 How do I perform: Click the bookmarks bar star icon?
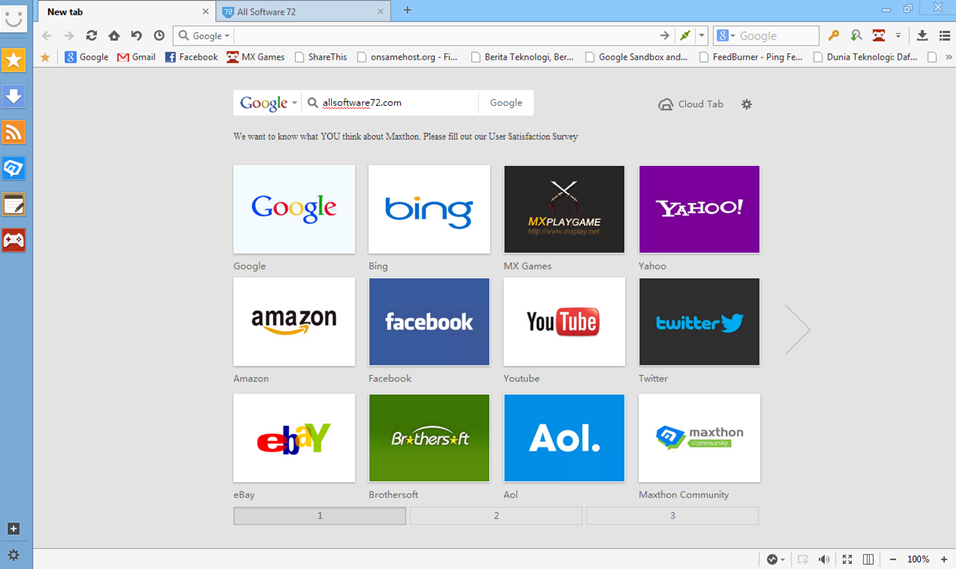coord(45,57)
